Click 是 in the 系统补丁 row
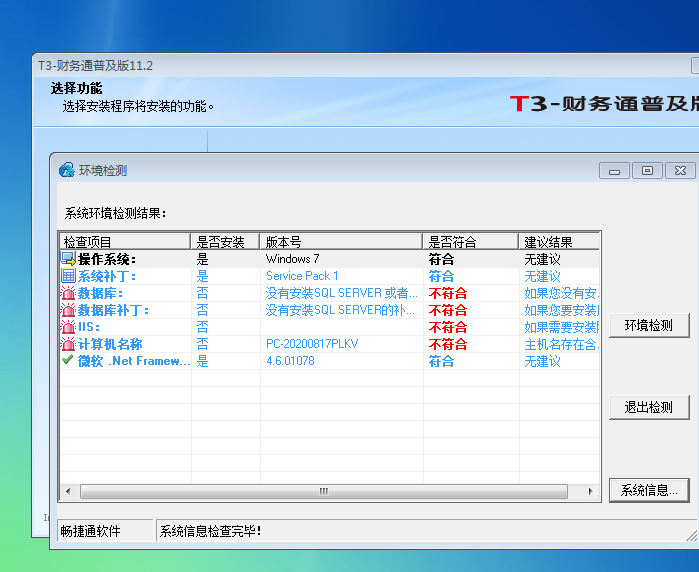Viewport: 699px width, 572px height. point(202,276)
